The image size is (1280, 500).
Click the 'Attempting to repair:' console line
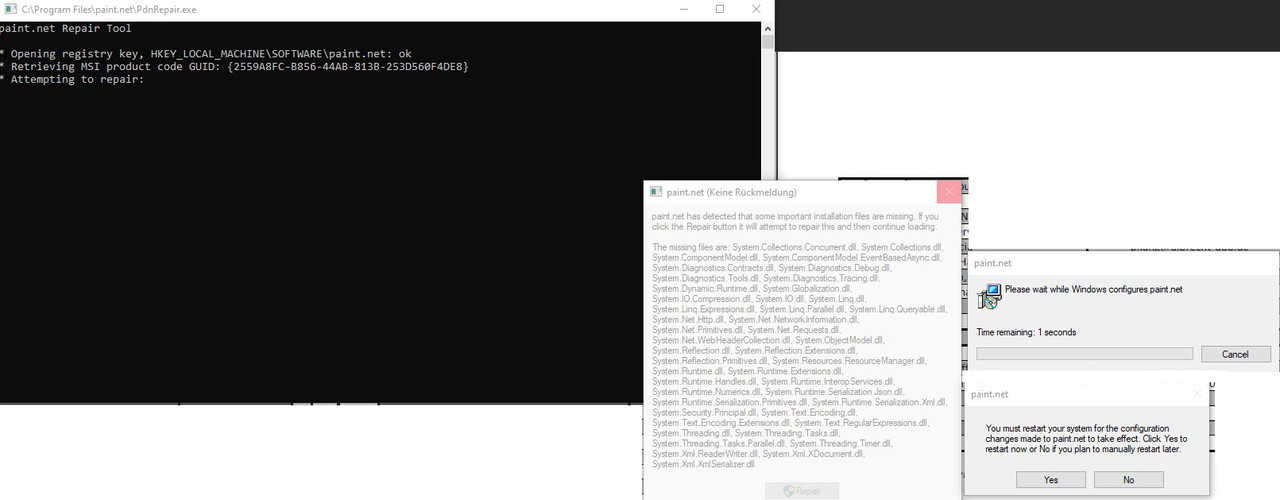click(72, 79)
